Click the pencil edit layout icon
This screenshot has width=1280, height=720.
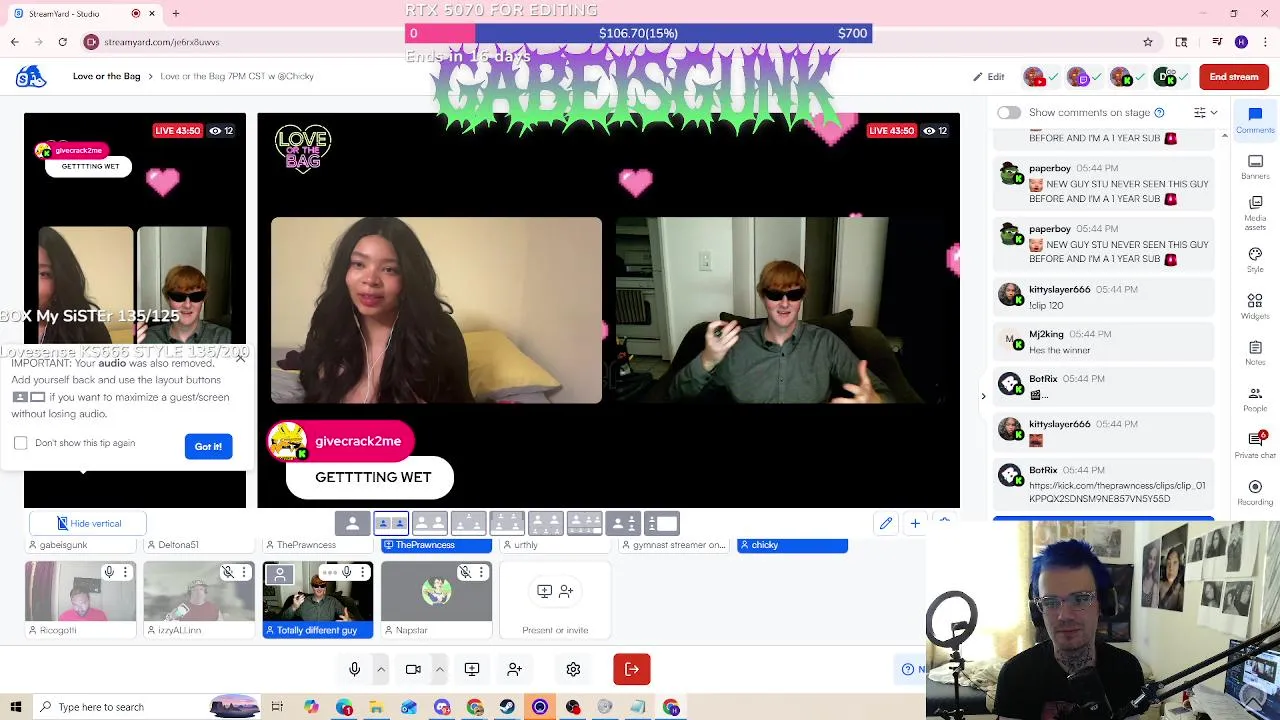coord(886,523)
